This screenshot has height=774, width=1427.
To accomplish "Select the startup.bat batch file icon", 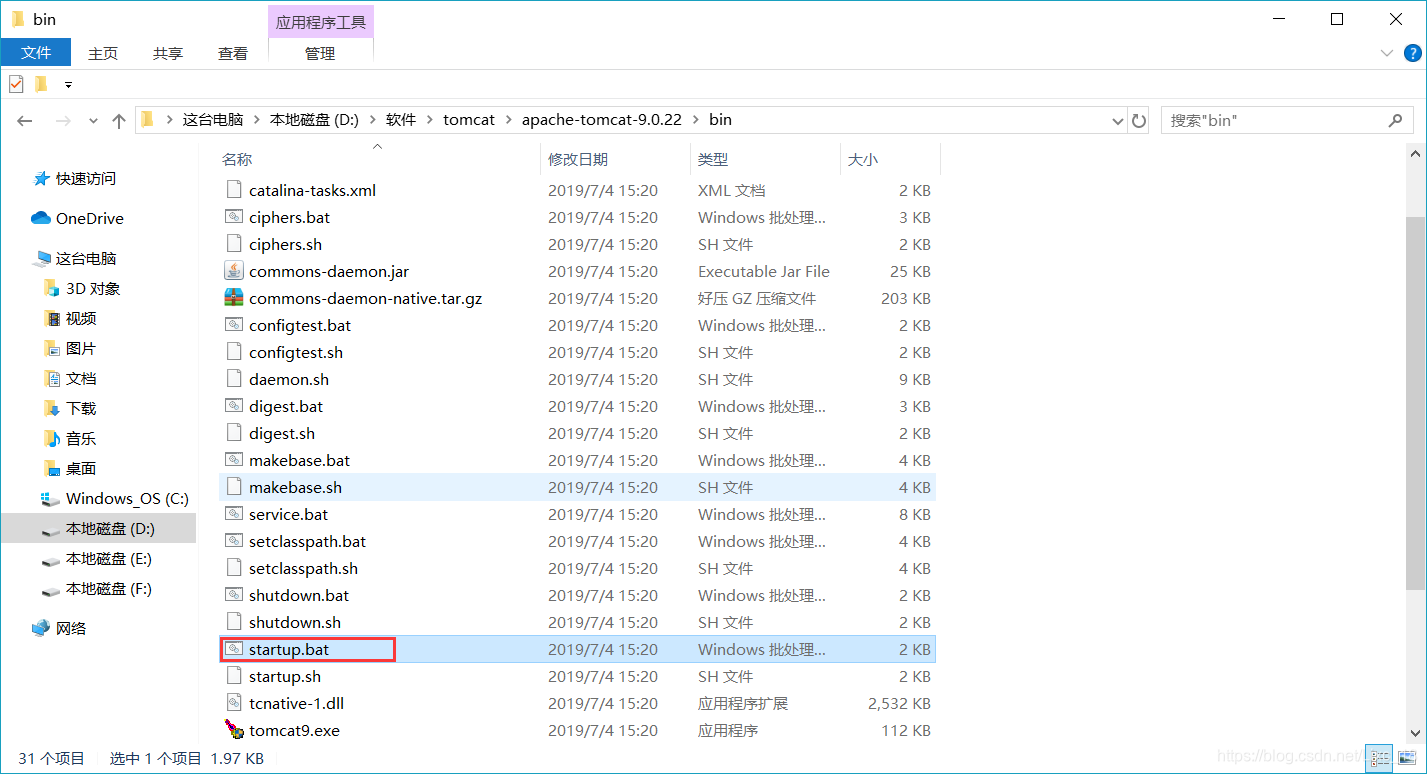I will click(x=234, y=649).
